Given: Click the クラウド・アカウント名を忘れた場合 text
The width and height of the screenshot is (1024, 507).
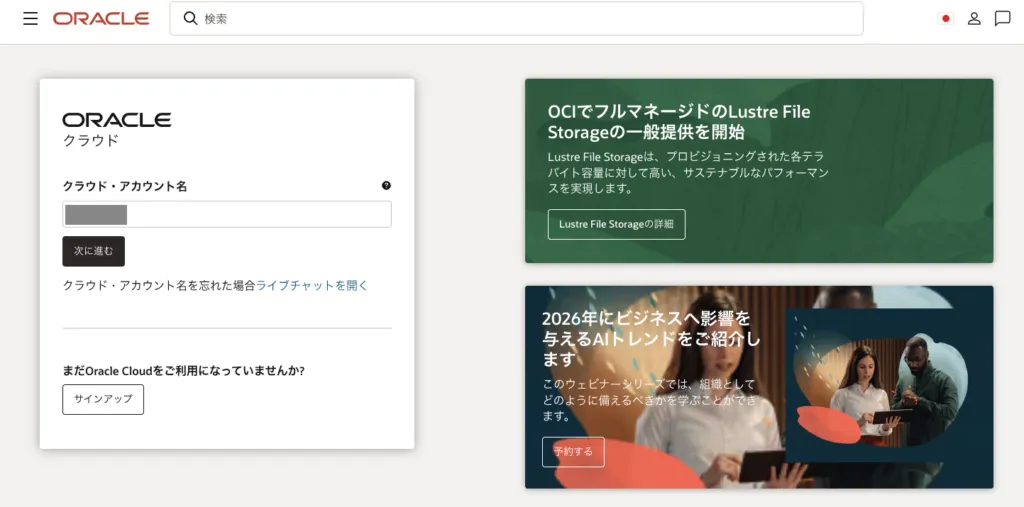Looking at the screenshot, I should click(159, 286).
